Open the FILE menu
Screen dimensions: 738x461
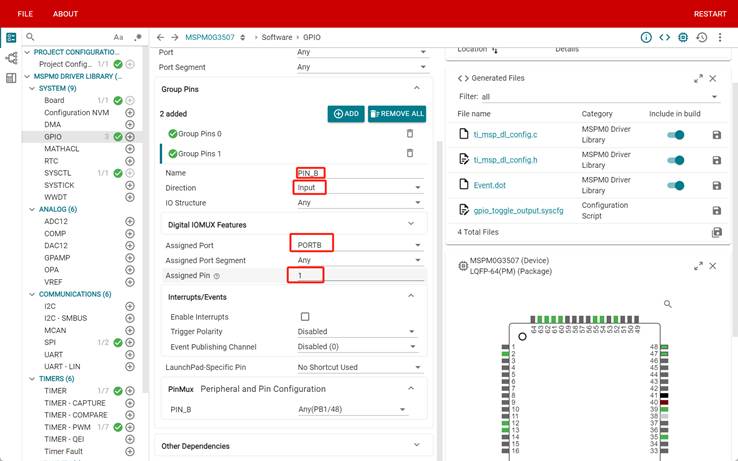point(25,14)
